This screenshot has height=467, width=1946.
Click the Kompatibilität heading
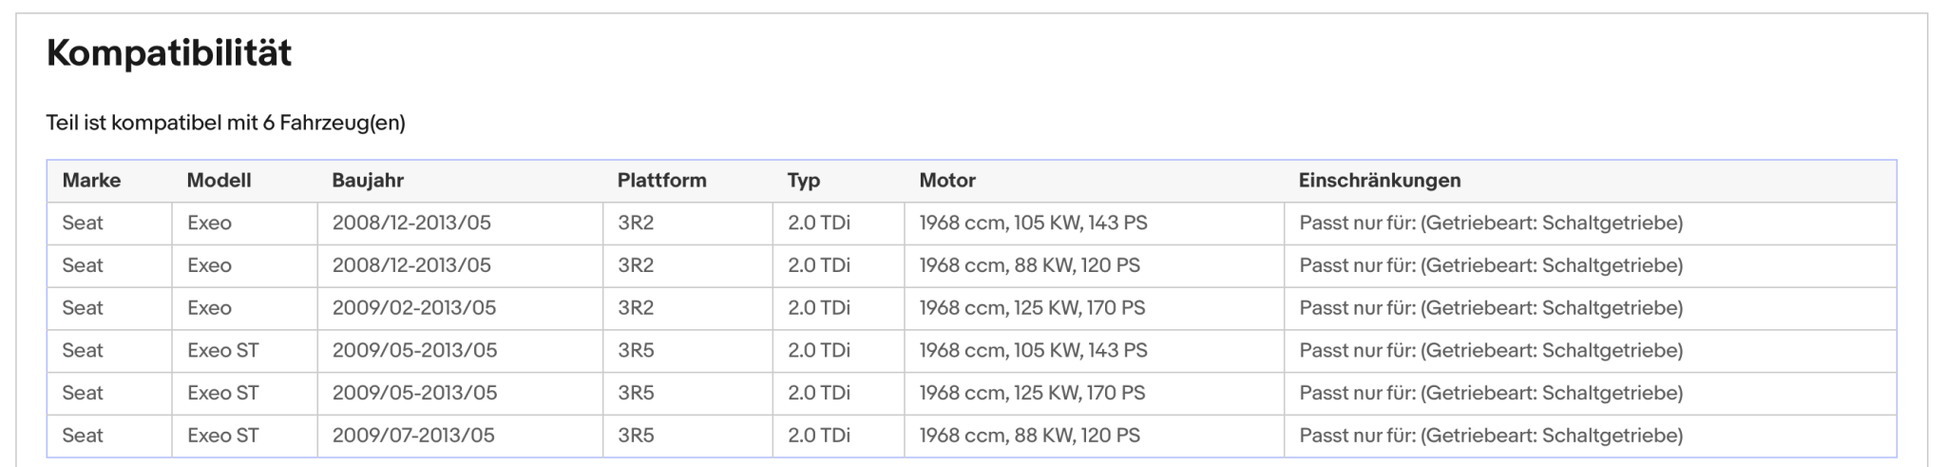click(x=169, y=53)
